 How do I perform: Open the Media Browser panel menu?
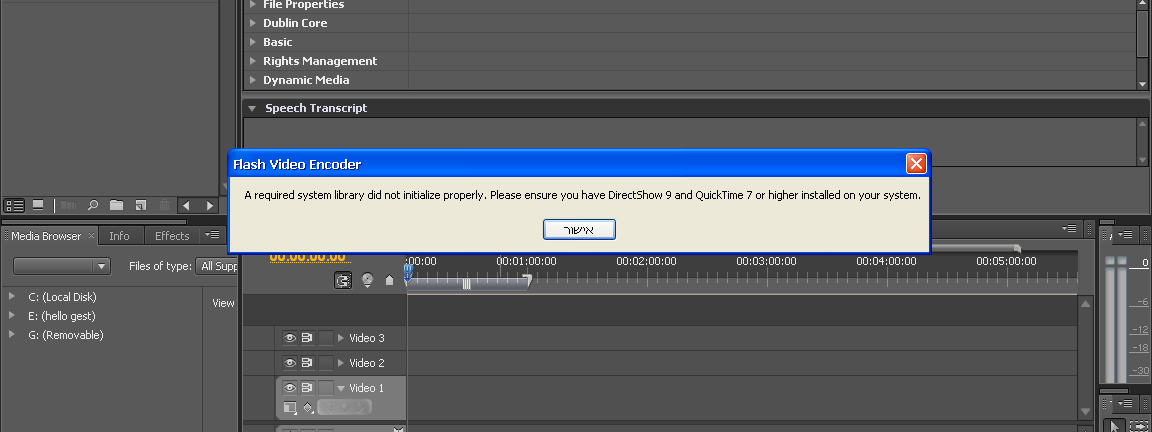coord(212,235)
